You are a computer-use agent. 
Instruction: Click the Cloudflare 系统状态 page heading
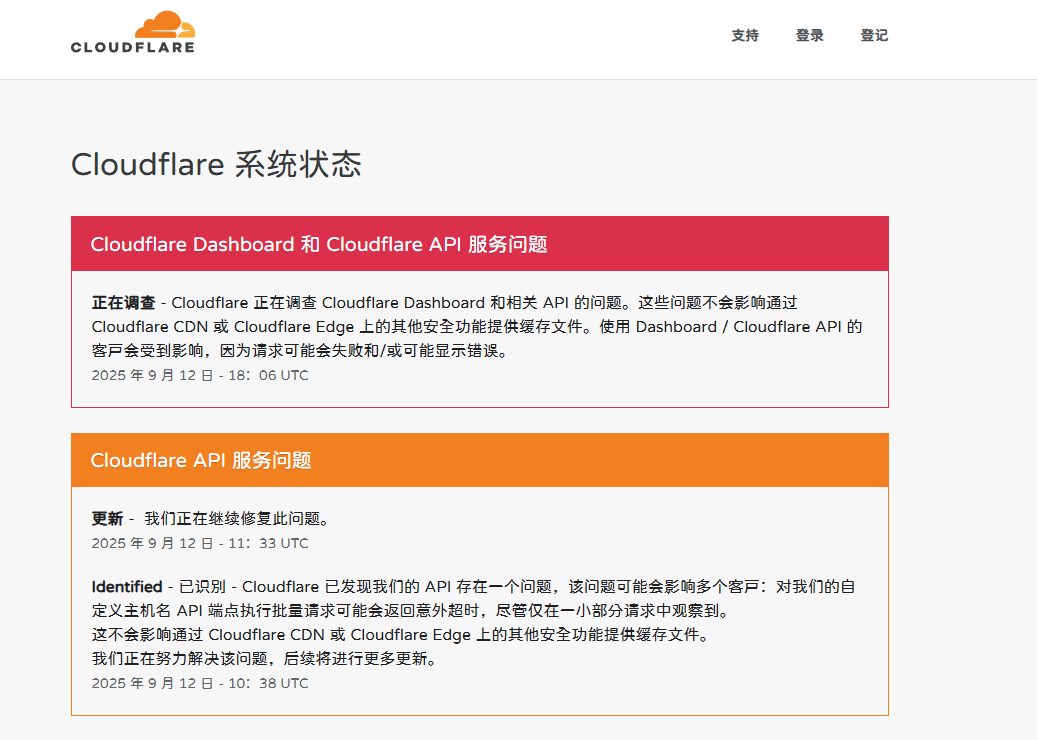[216, 165]
